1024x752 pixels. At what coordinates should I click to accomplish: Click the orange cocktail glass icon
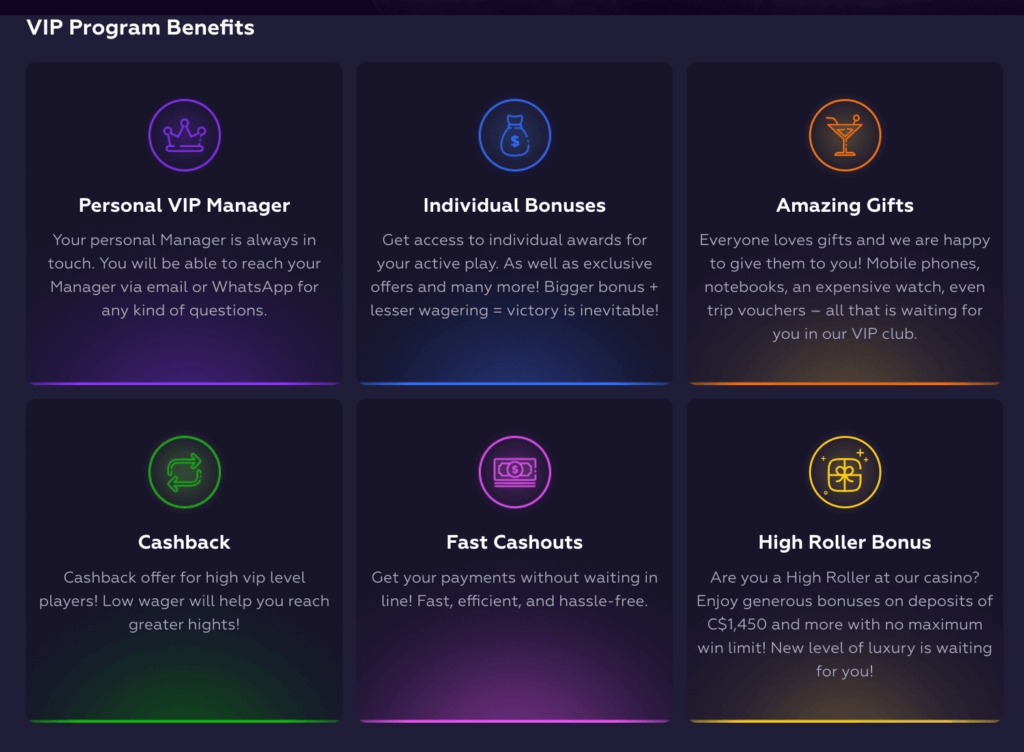(845, 135)
